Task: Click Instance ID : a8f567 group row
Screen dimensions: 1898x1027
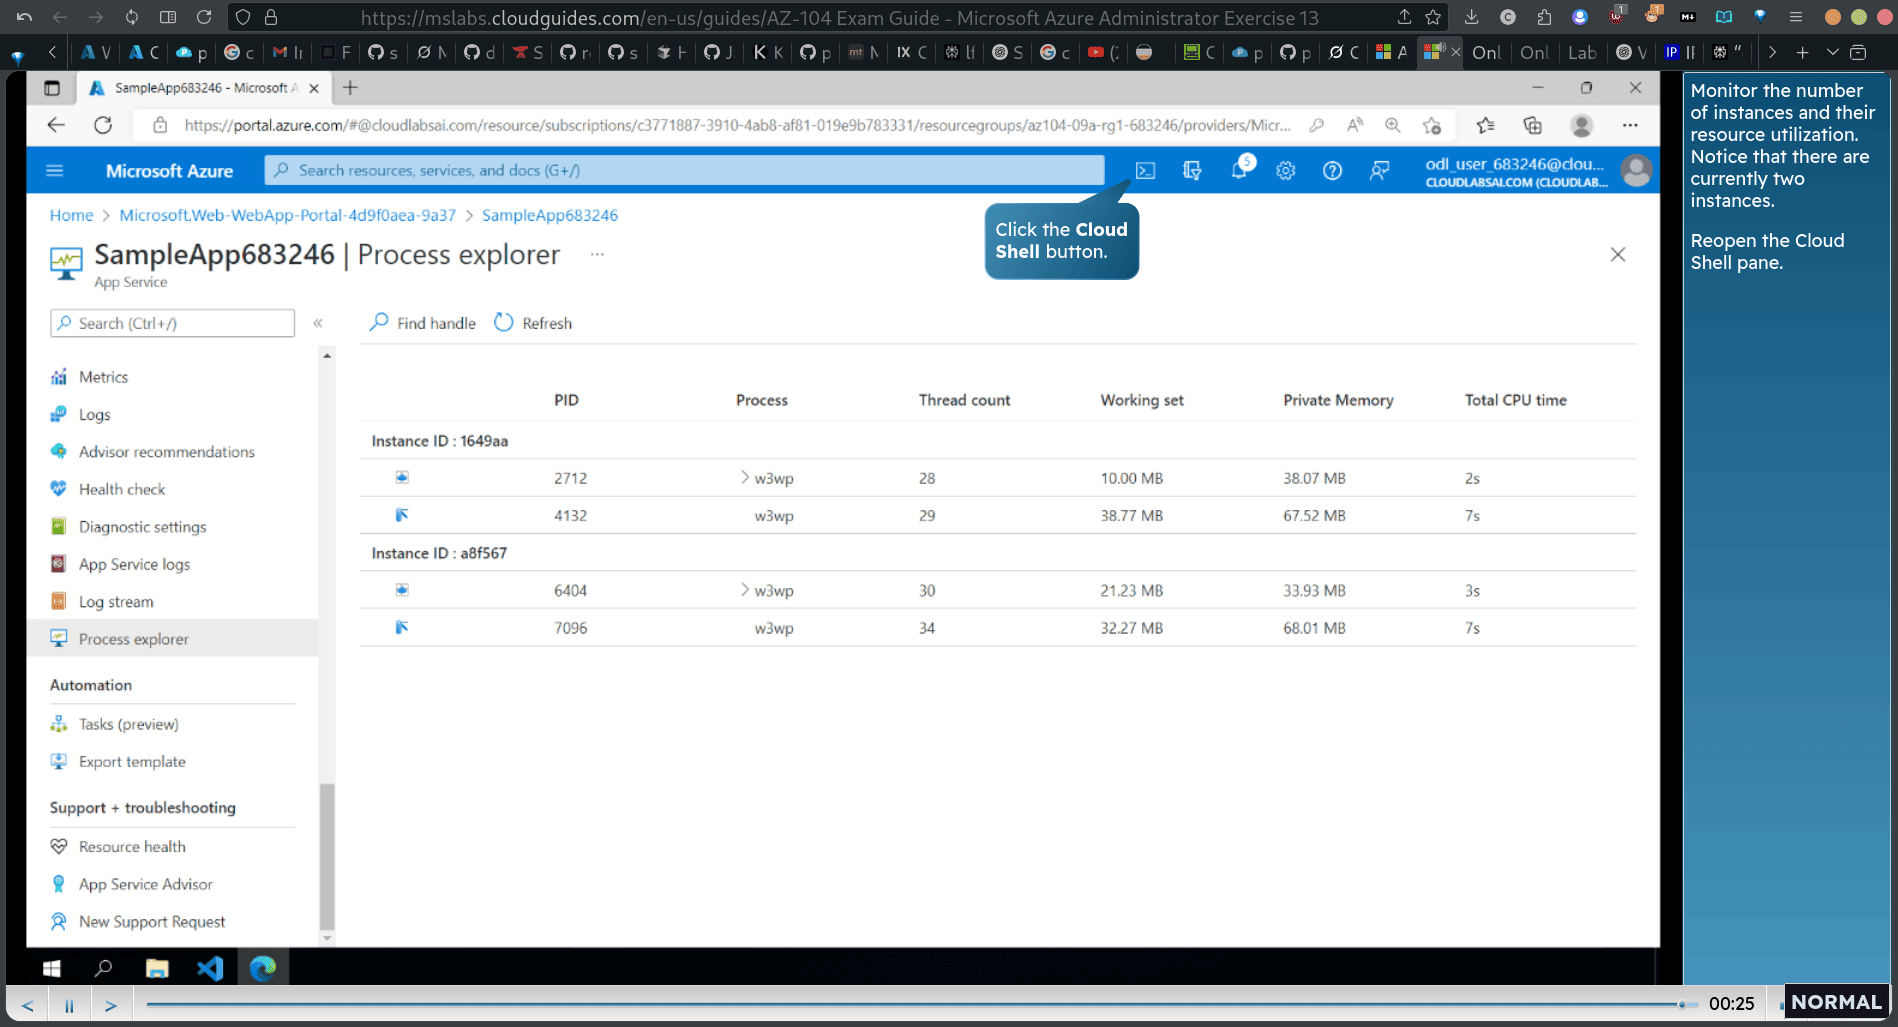Action: (x=998, y=553)
